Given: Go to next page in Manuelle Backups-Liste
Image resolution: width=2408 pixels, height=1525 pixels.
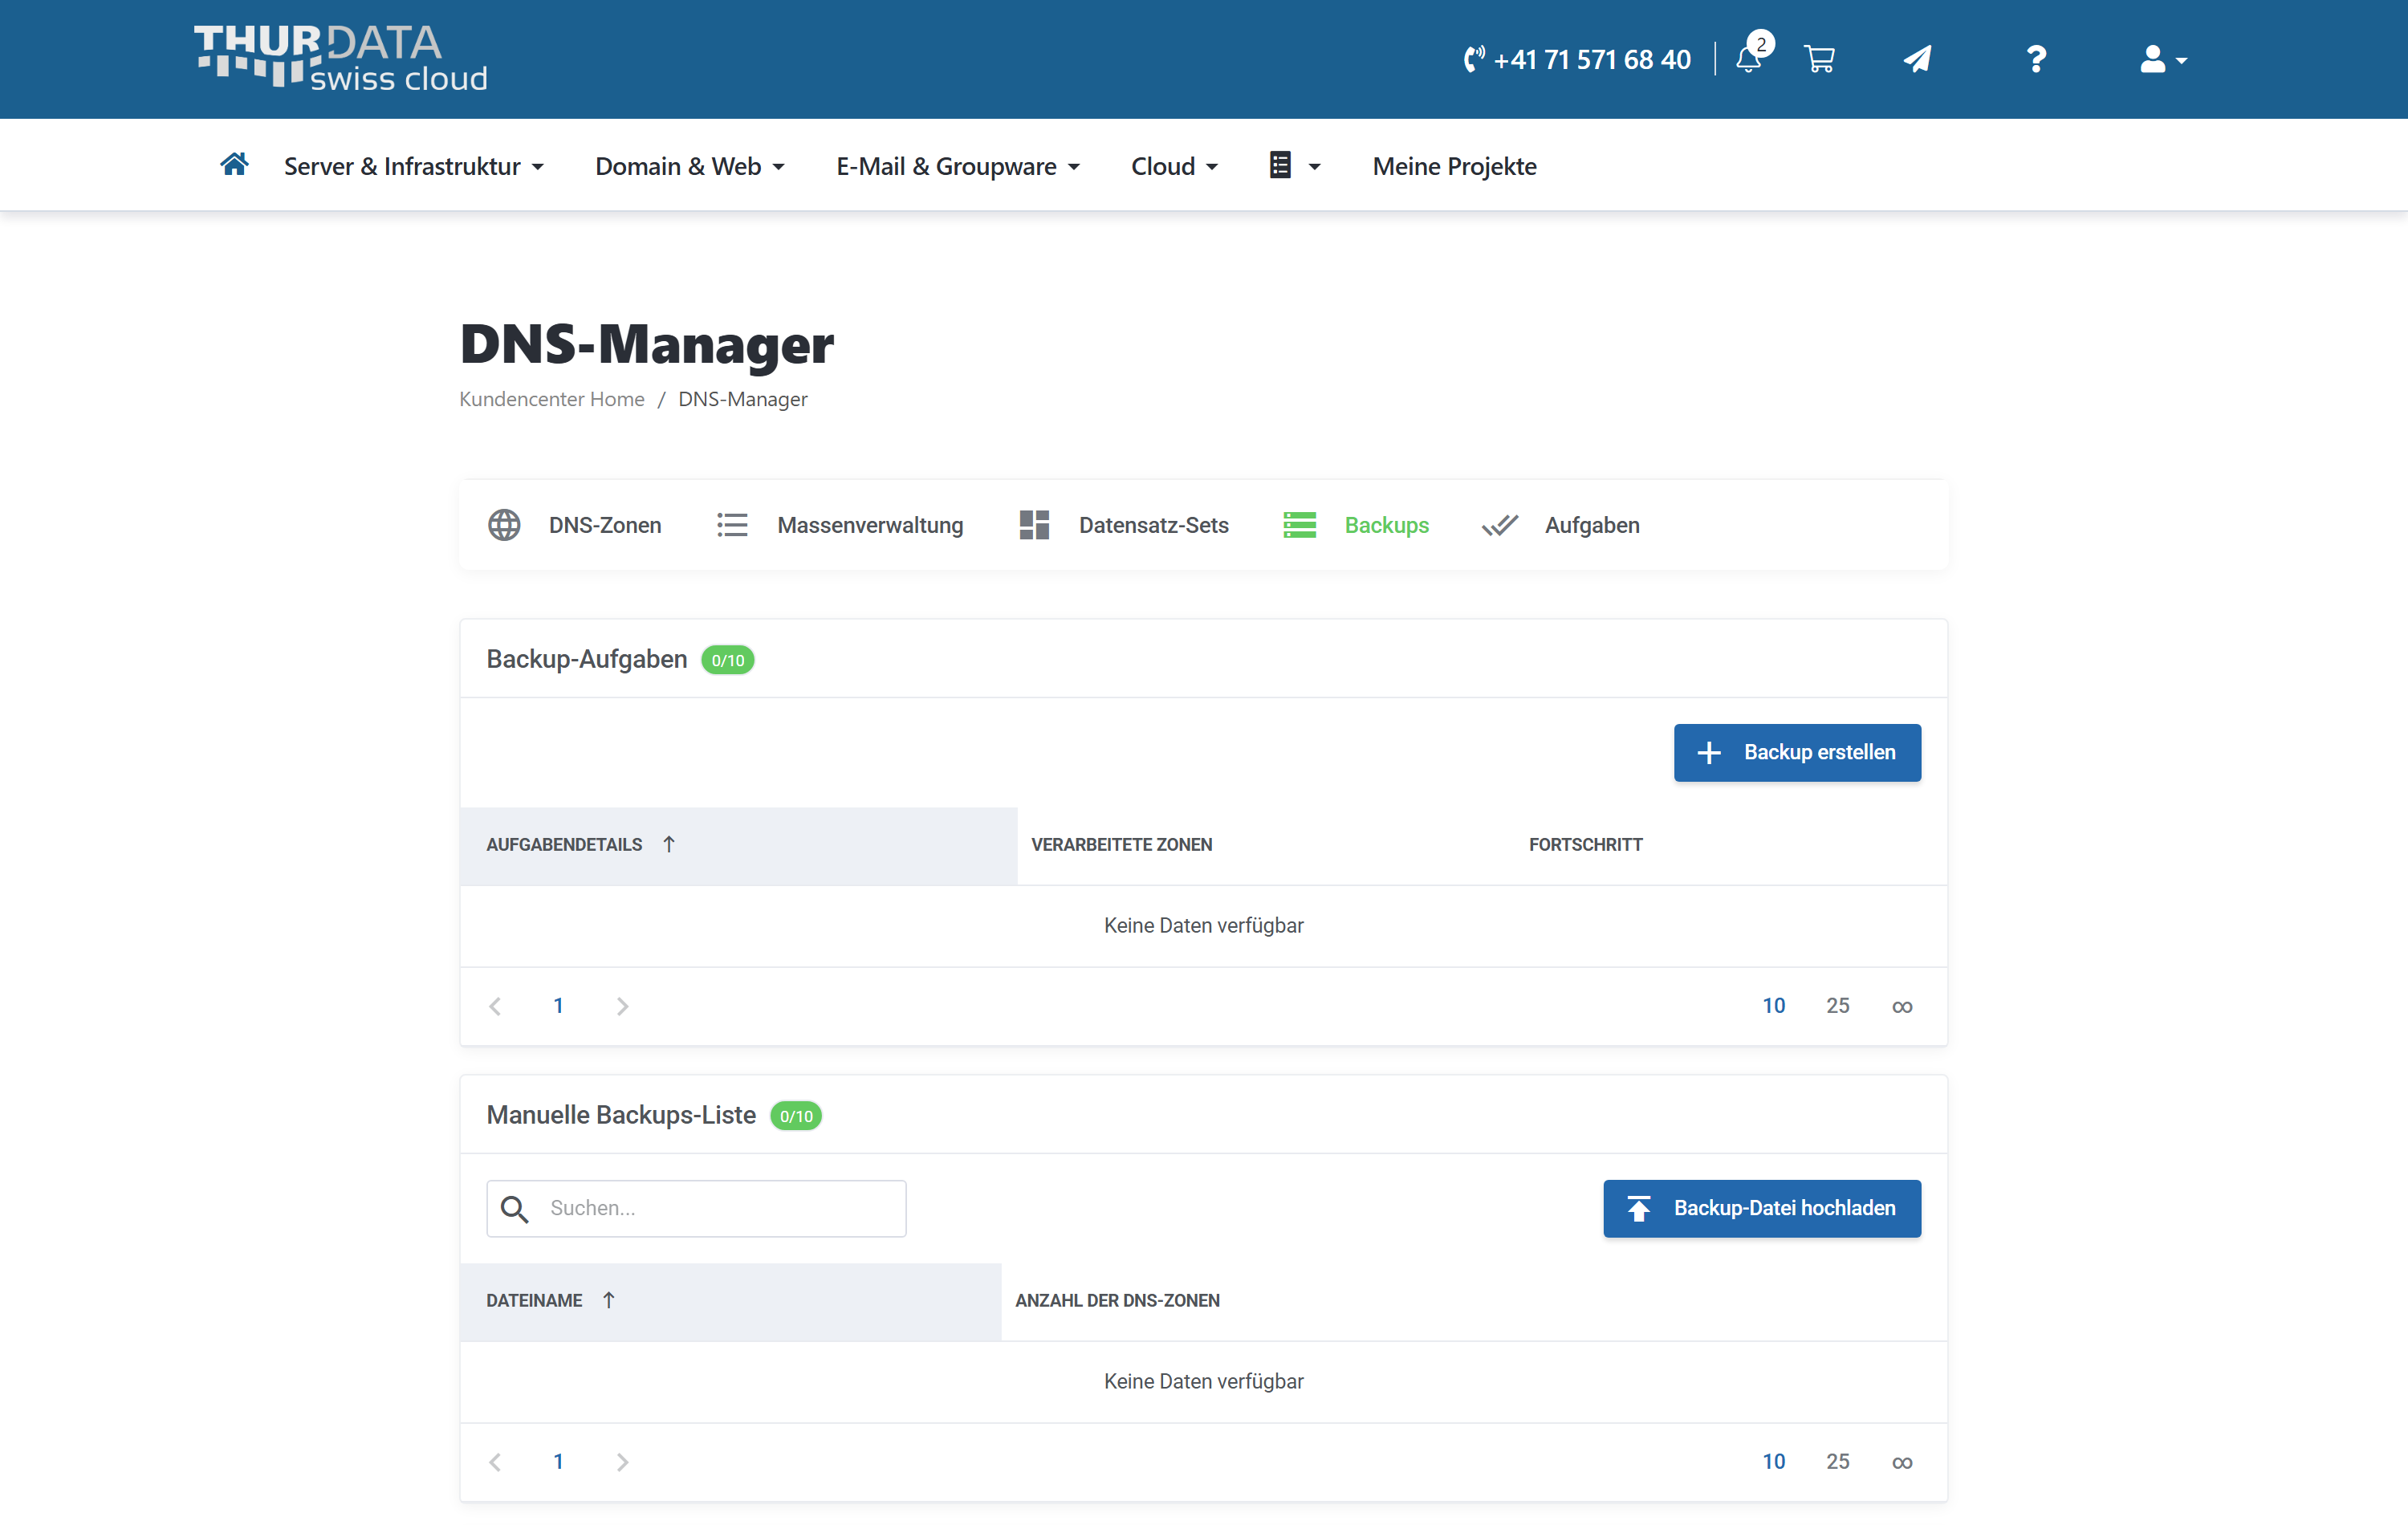Looking at the screenshot, I should click(x=622, y=1462).
